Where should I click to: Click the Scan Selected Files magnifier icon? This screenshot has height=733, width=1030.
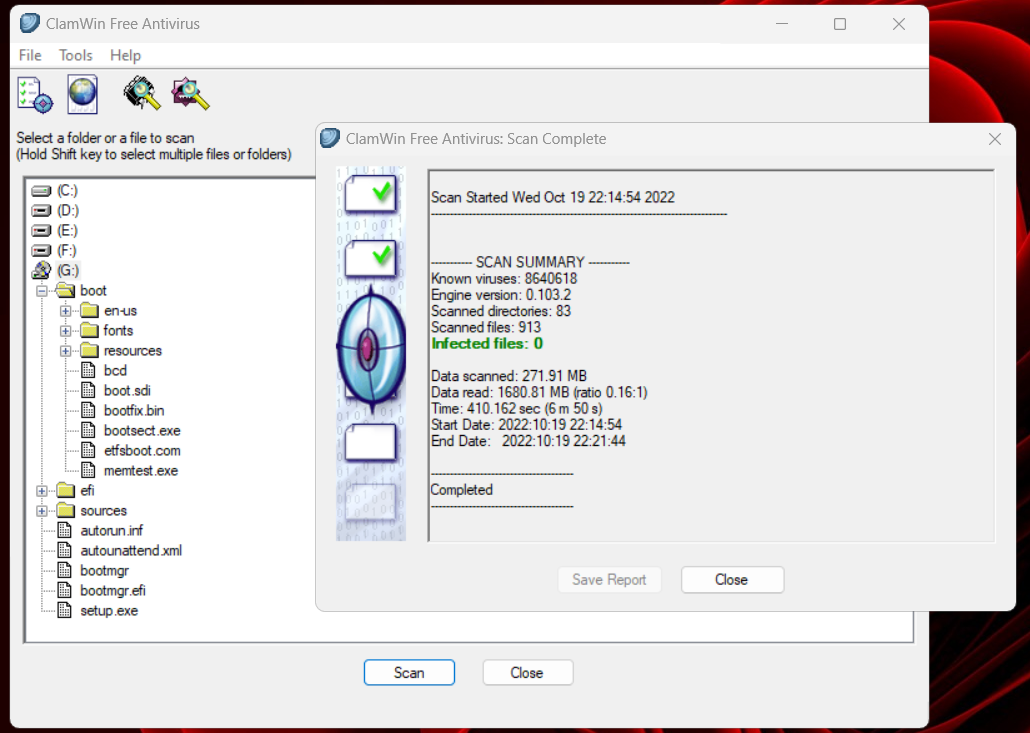[x=190, y=94]
